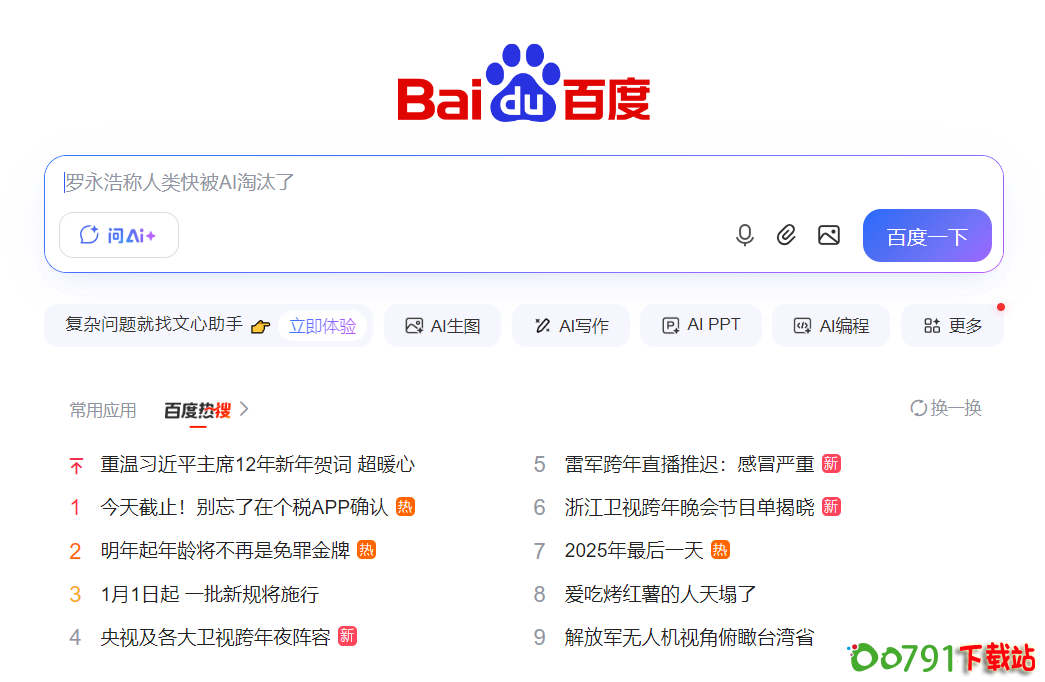Image resolution: width=1045 pixels, height=682 pixels.
Task: Click the microphone voice search icon
Action: point(744,235)
